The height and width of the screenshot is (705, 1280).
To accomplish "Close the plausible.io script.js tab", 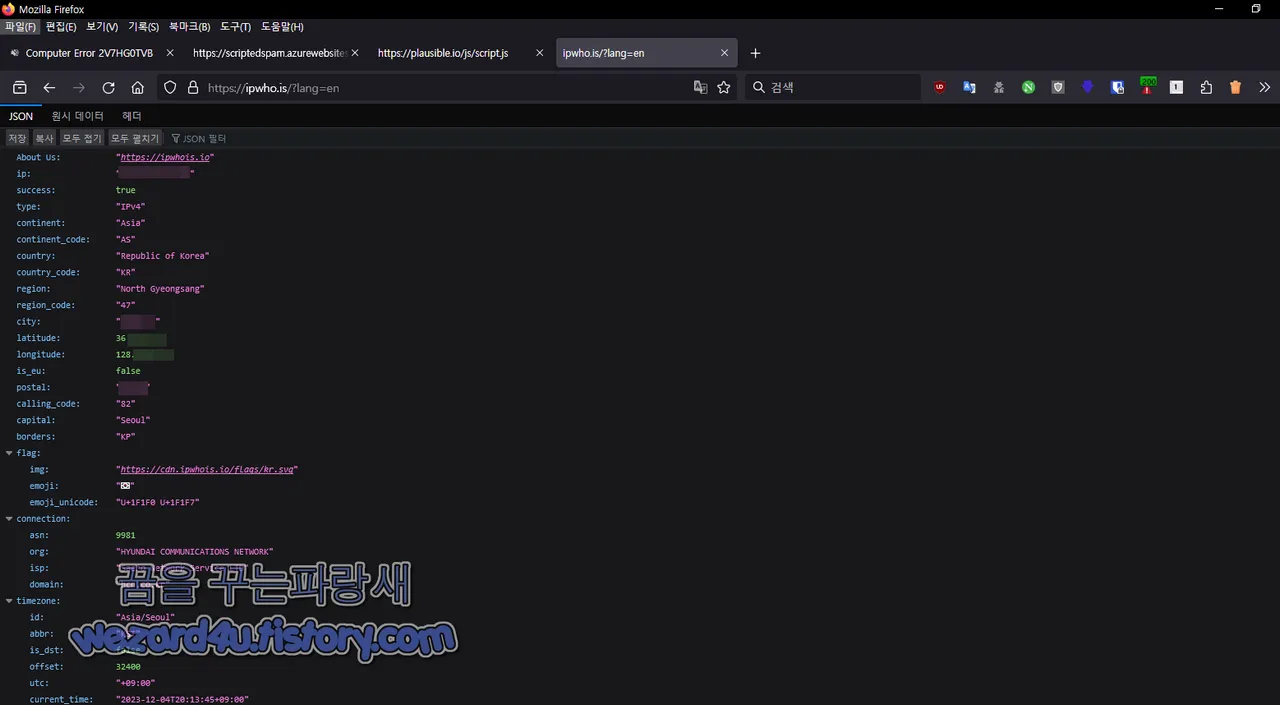I will (x=539, y=53).
